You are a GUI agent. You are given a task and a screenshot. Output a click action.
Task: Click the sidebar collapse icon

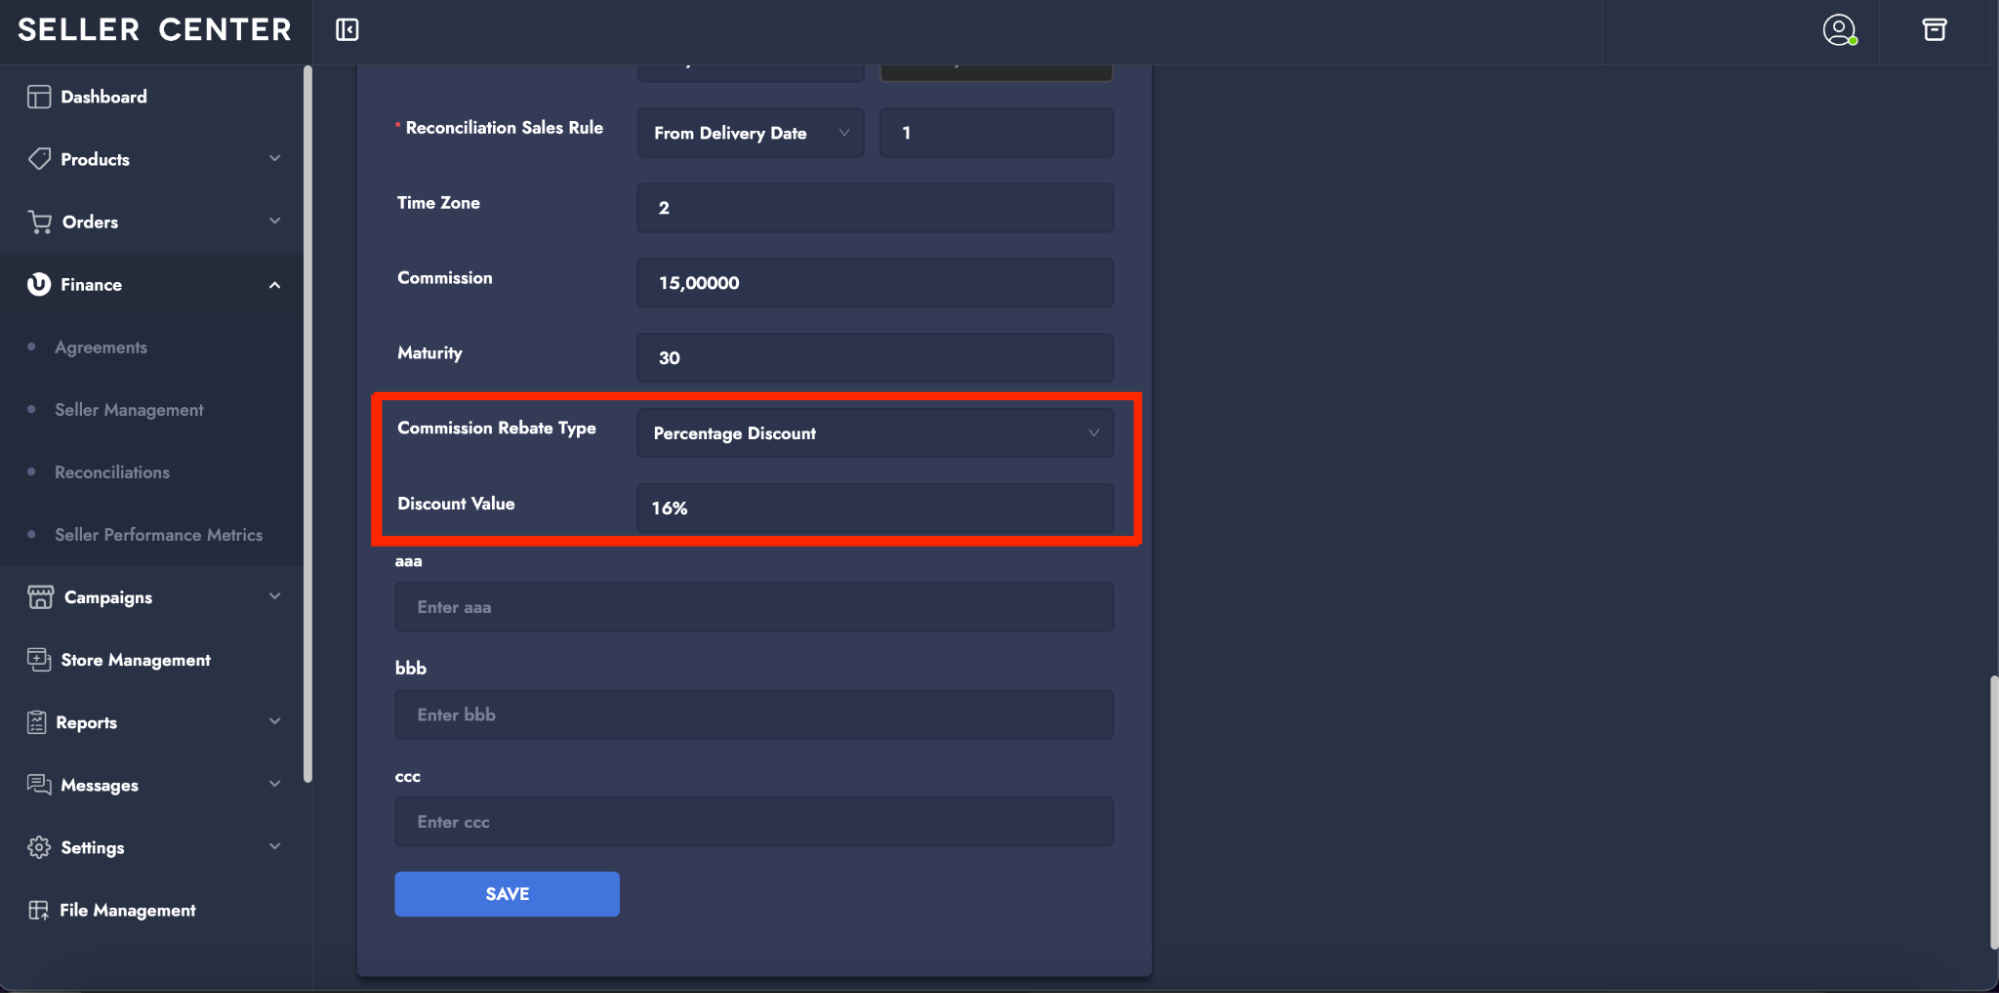click(x=347, y=30)
